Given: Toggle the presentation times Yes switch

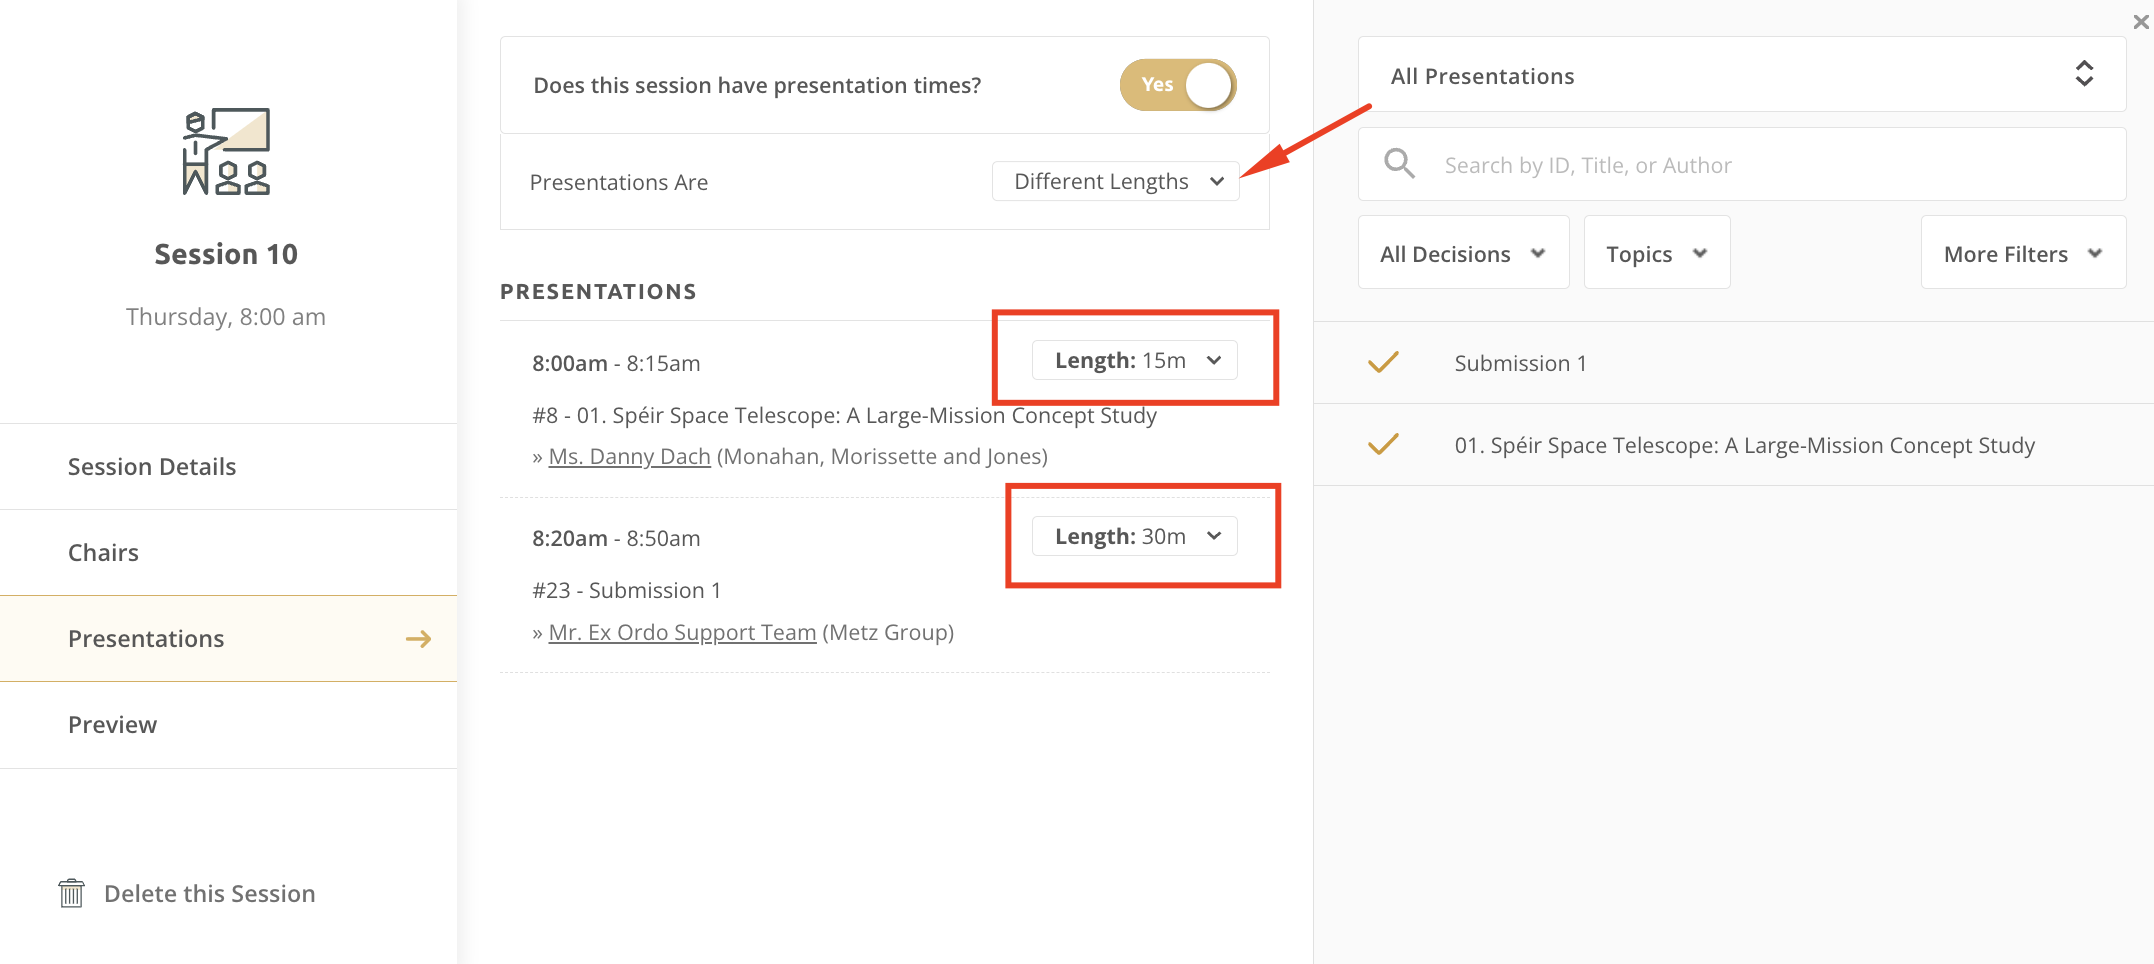Looking at the screenshot, I should [x=1178, y=85].
